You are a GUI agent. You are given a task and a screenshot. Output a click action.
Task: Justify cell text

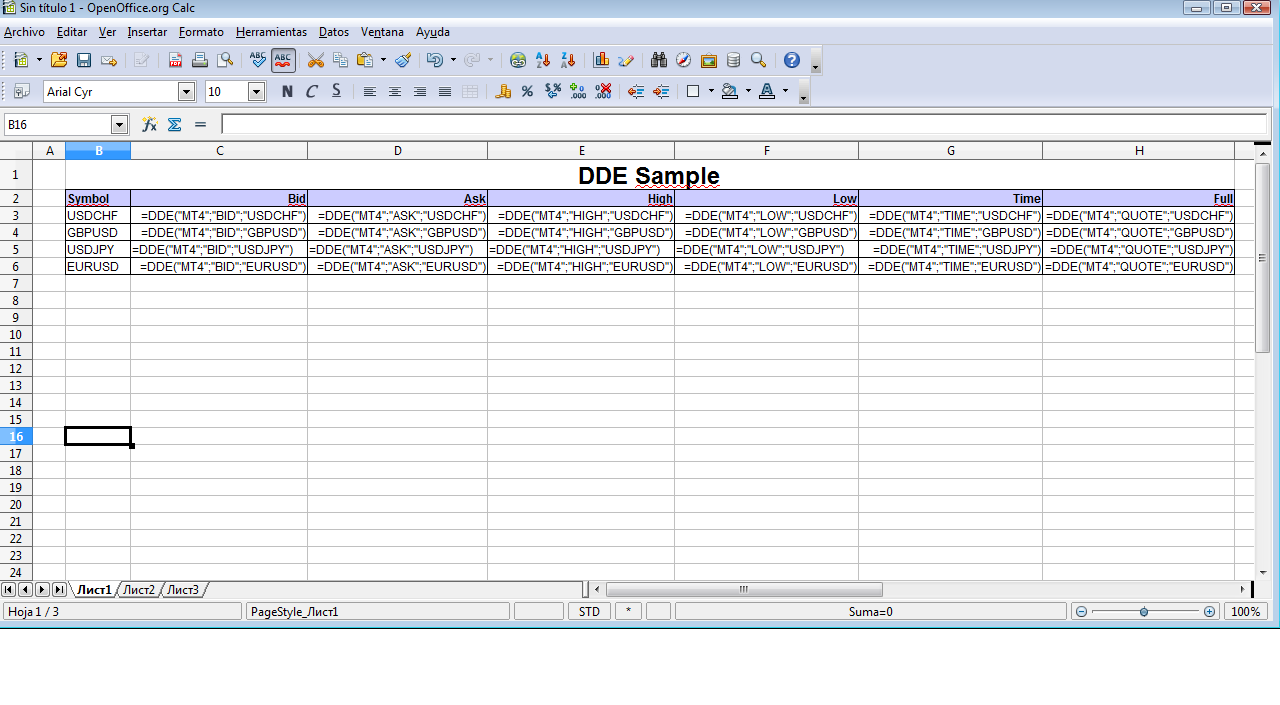[445, 92]
